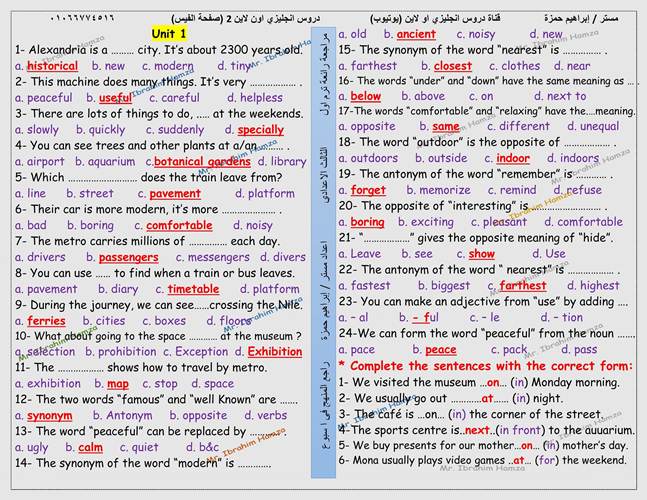Select the red answer "historical"
Image resolution: width=647 pixels, height=500 pixels.
tap(52, 66)
